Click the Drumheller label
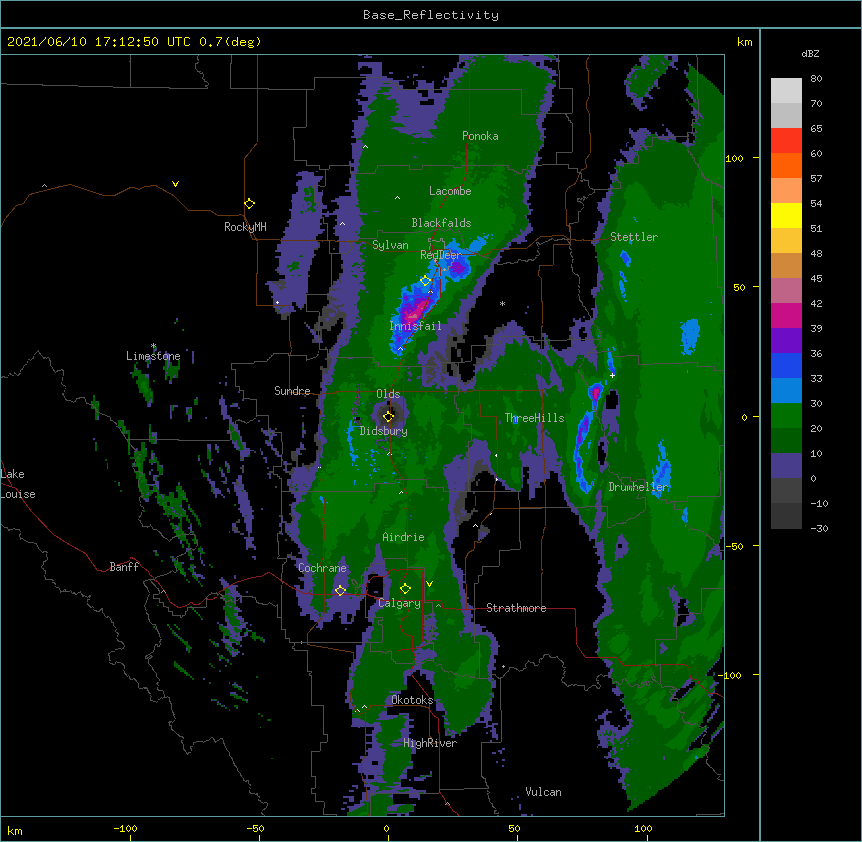 (638, 487)
